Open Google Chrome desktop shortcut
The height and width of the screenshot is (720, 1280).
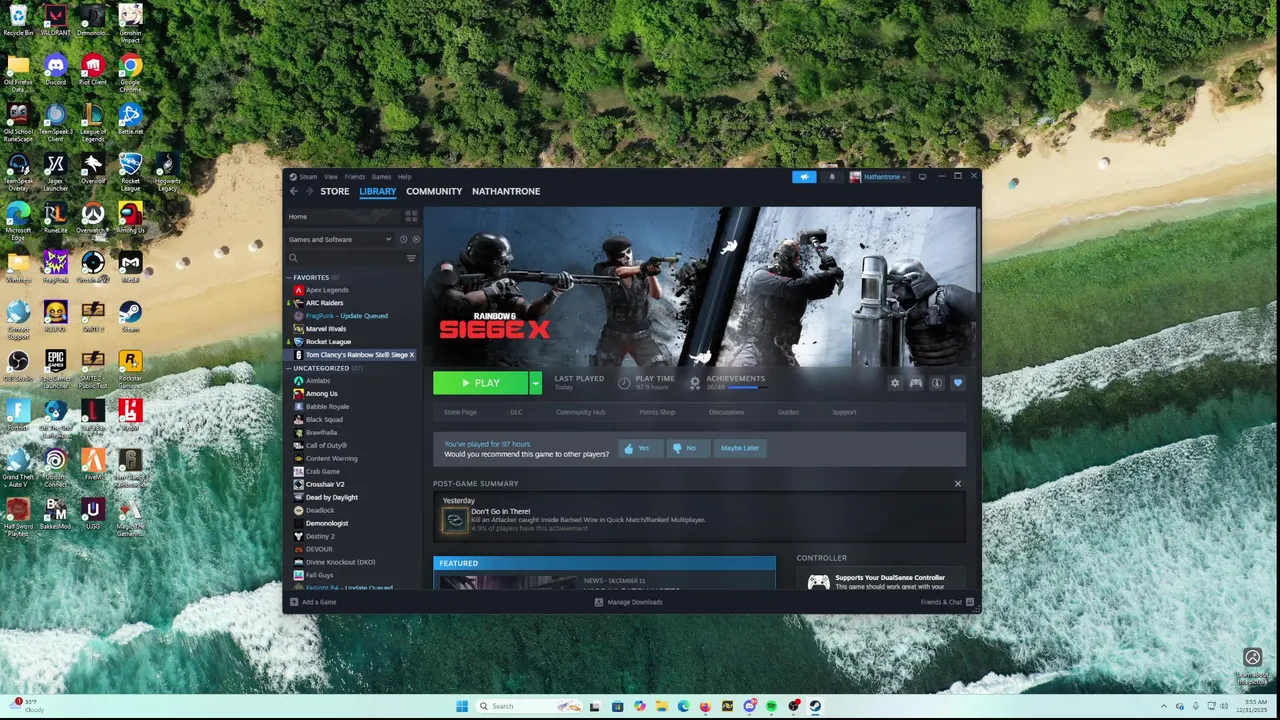click(x=130, y=70)
